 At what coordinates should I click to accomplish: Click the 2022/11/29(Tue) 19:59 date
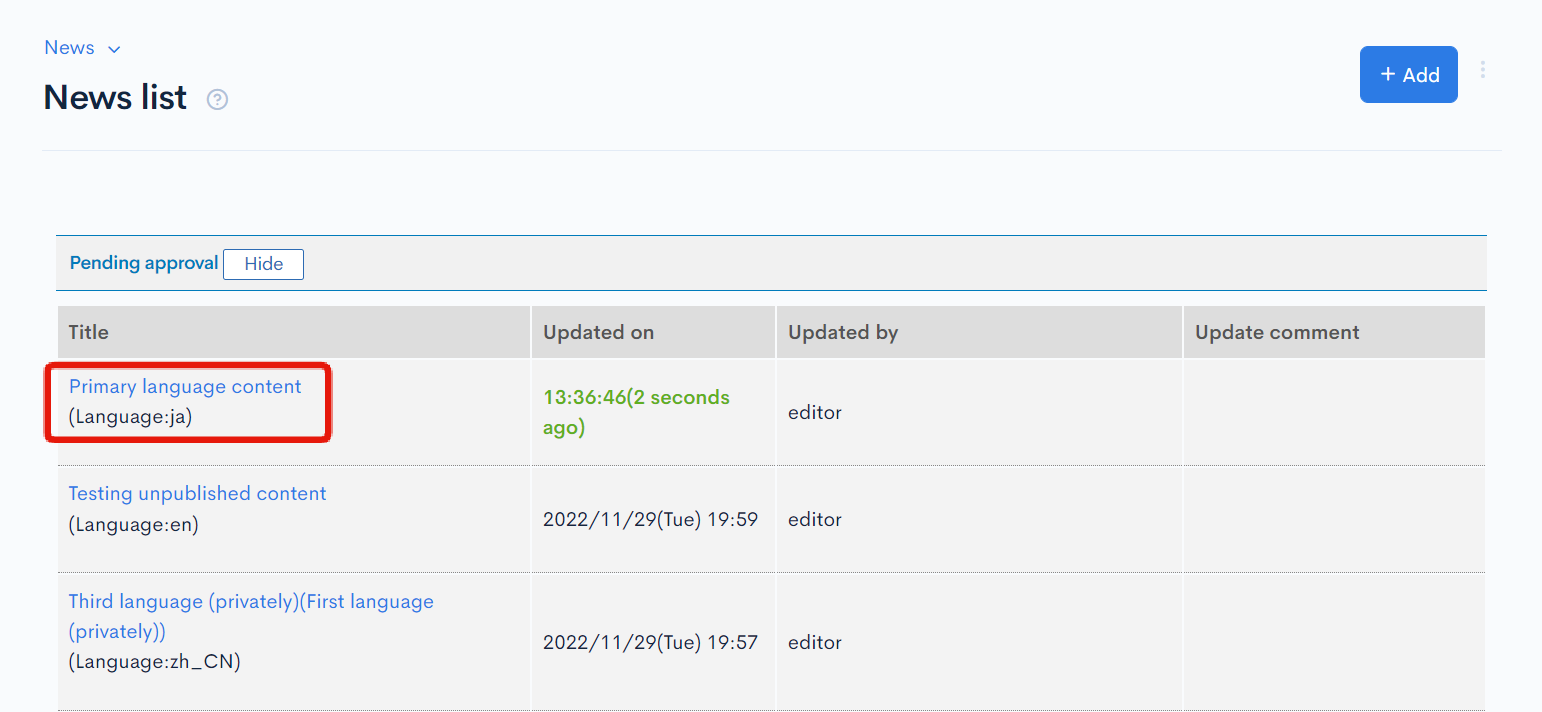[x=650, y=520]
